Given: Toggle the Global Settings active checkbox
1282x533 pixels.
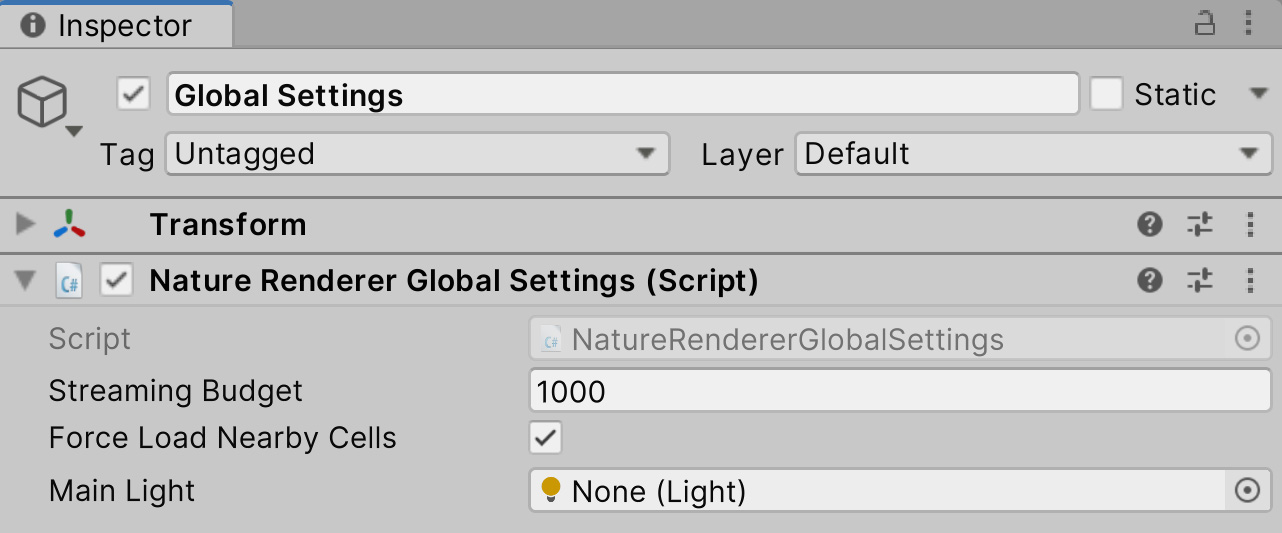Looking at the screenshot, I should tap(133, 95).
